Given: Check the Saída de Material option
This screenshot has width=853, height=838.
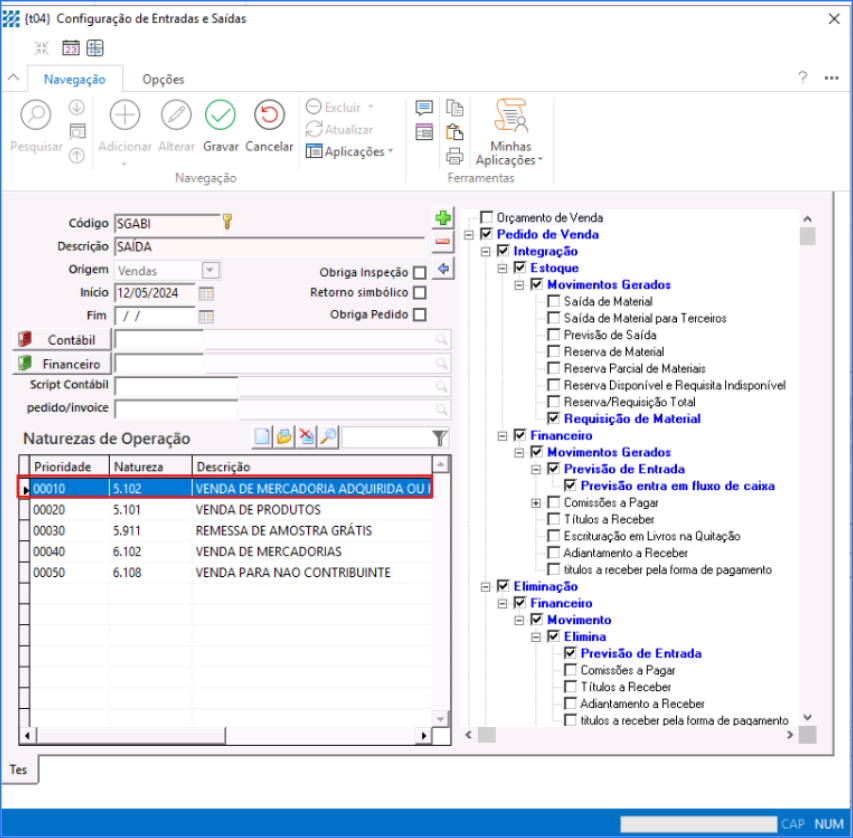Looking at the screenshot, I should (554, 302).
